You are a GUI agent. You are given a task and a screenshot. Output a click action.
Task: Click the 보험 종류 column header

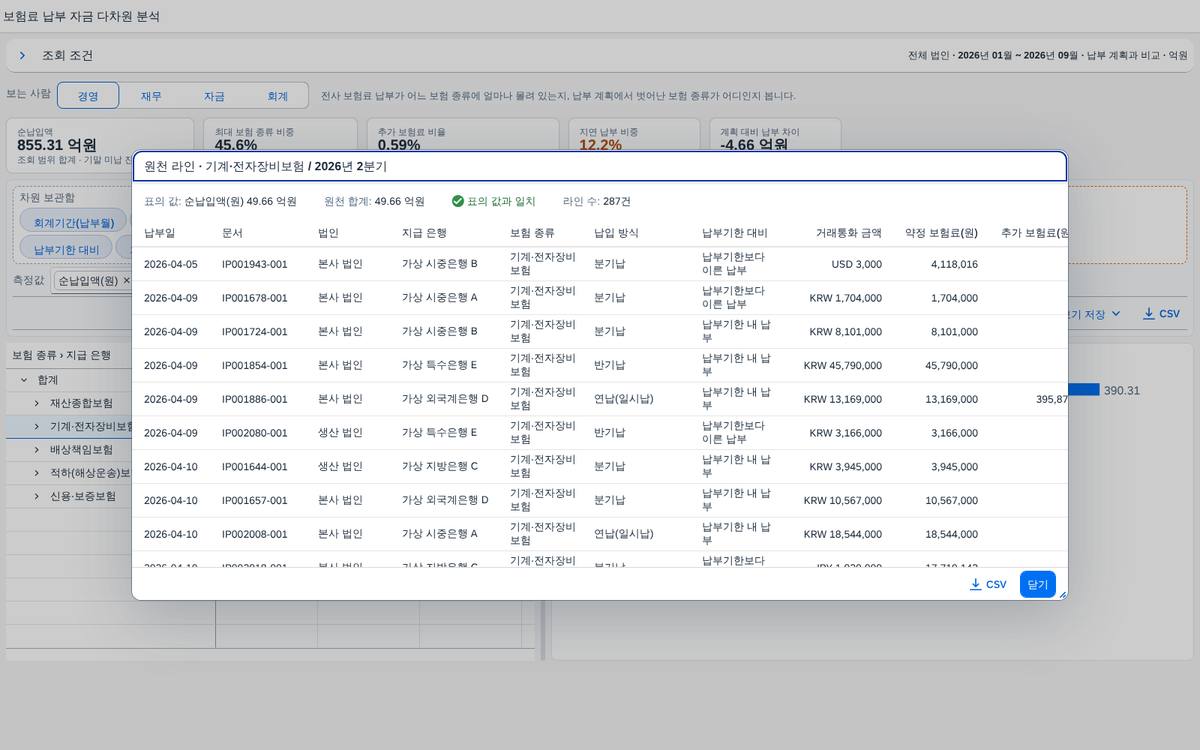click(532, 233)
